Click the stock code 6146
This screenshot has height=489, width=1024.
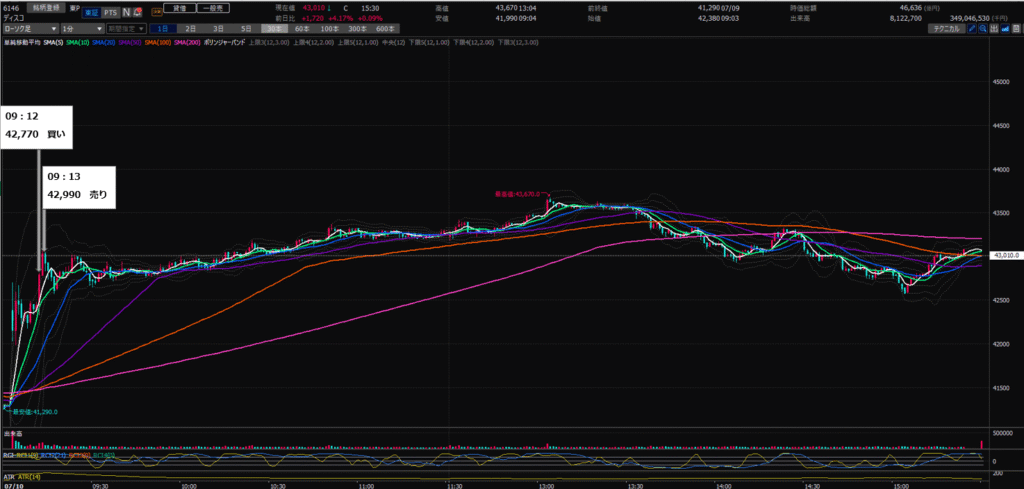(x=11, y=8)
